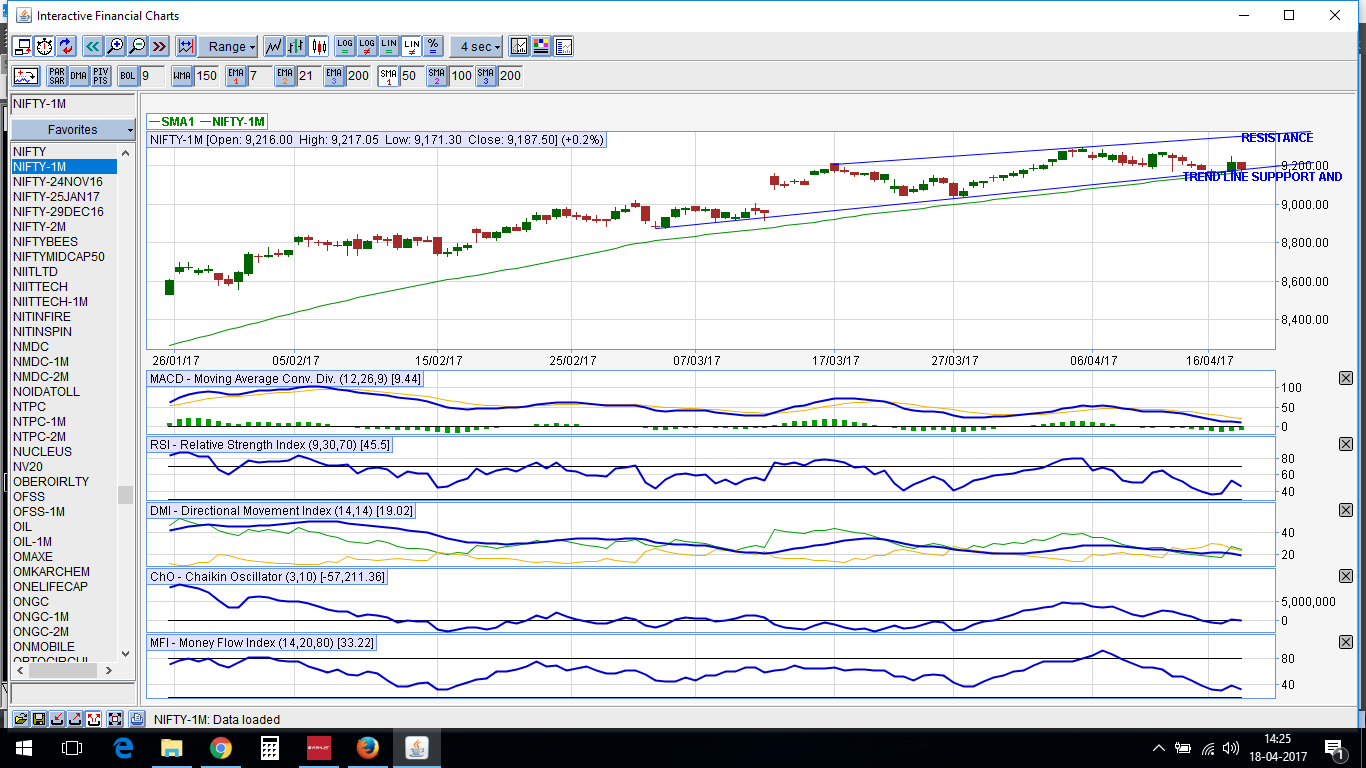Screen dimensions: 1366x768
Task: Open Firefox from the taskbar
Action: (368, 748)
